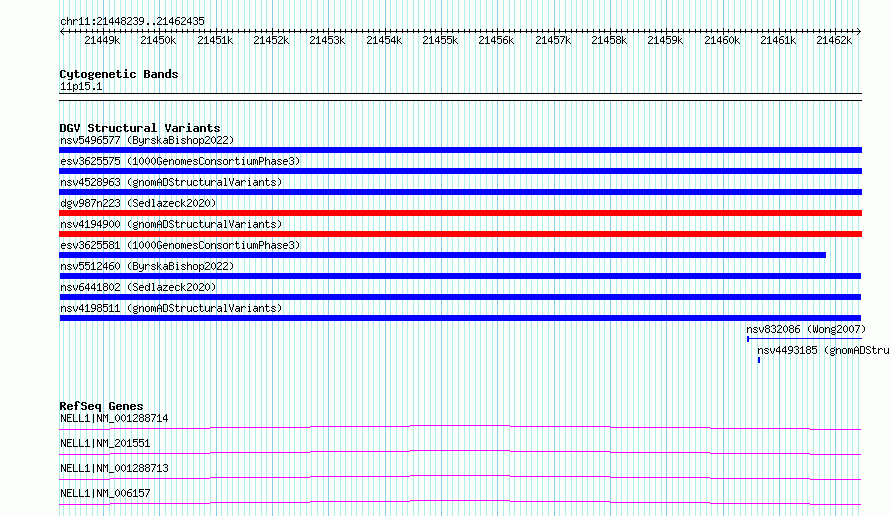Select the 21462k ruler tick label
Screen dimensions: 890x516
tap(834, 40)
